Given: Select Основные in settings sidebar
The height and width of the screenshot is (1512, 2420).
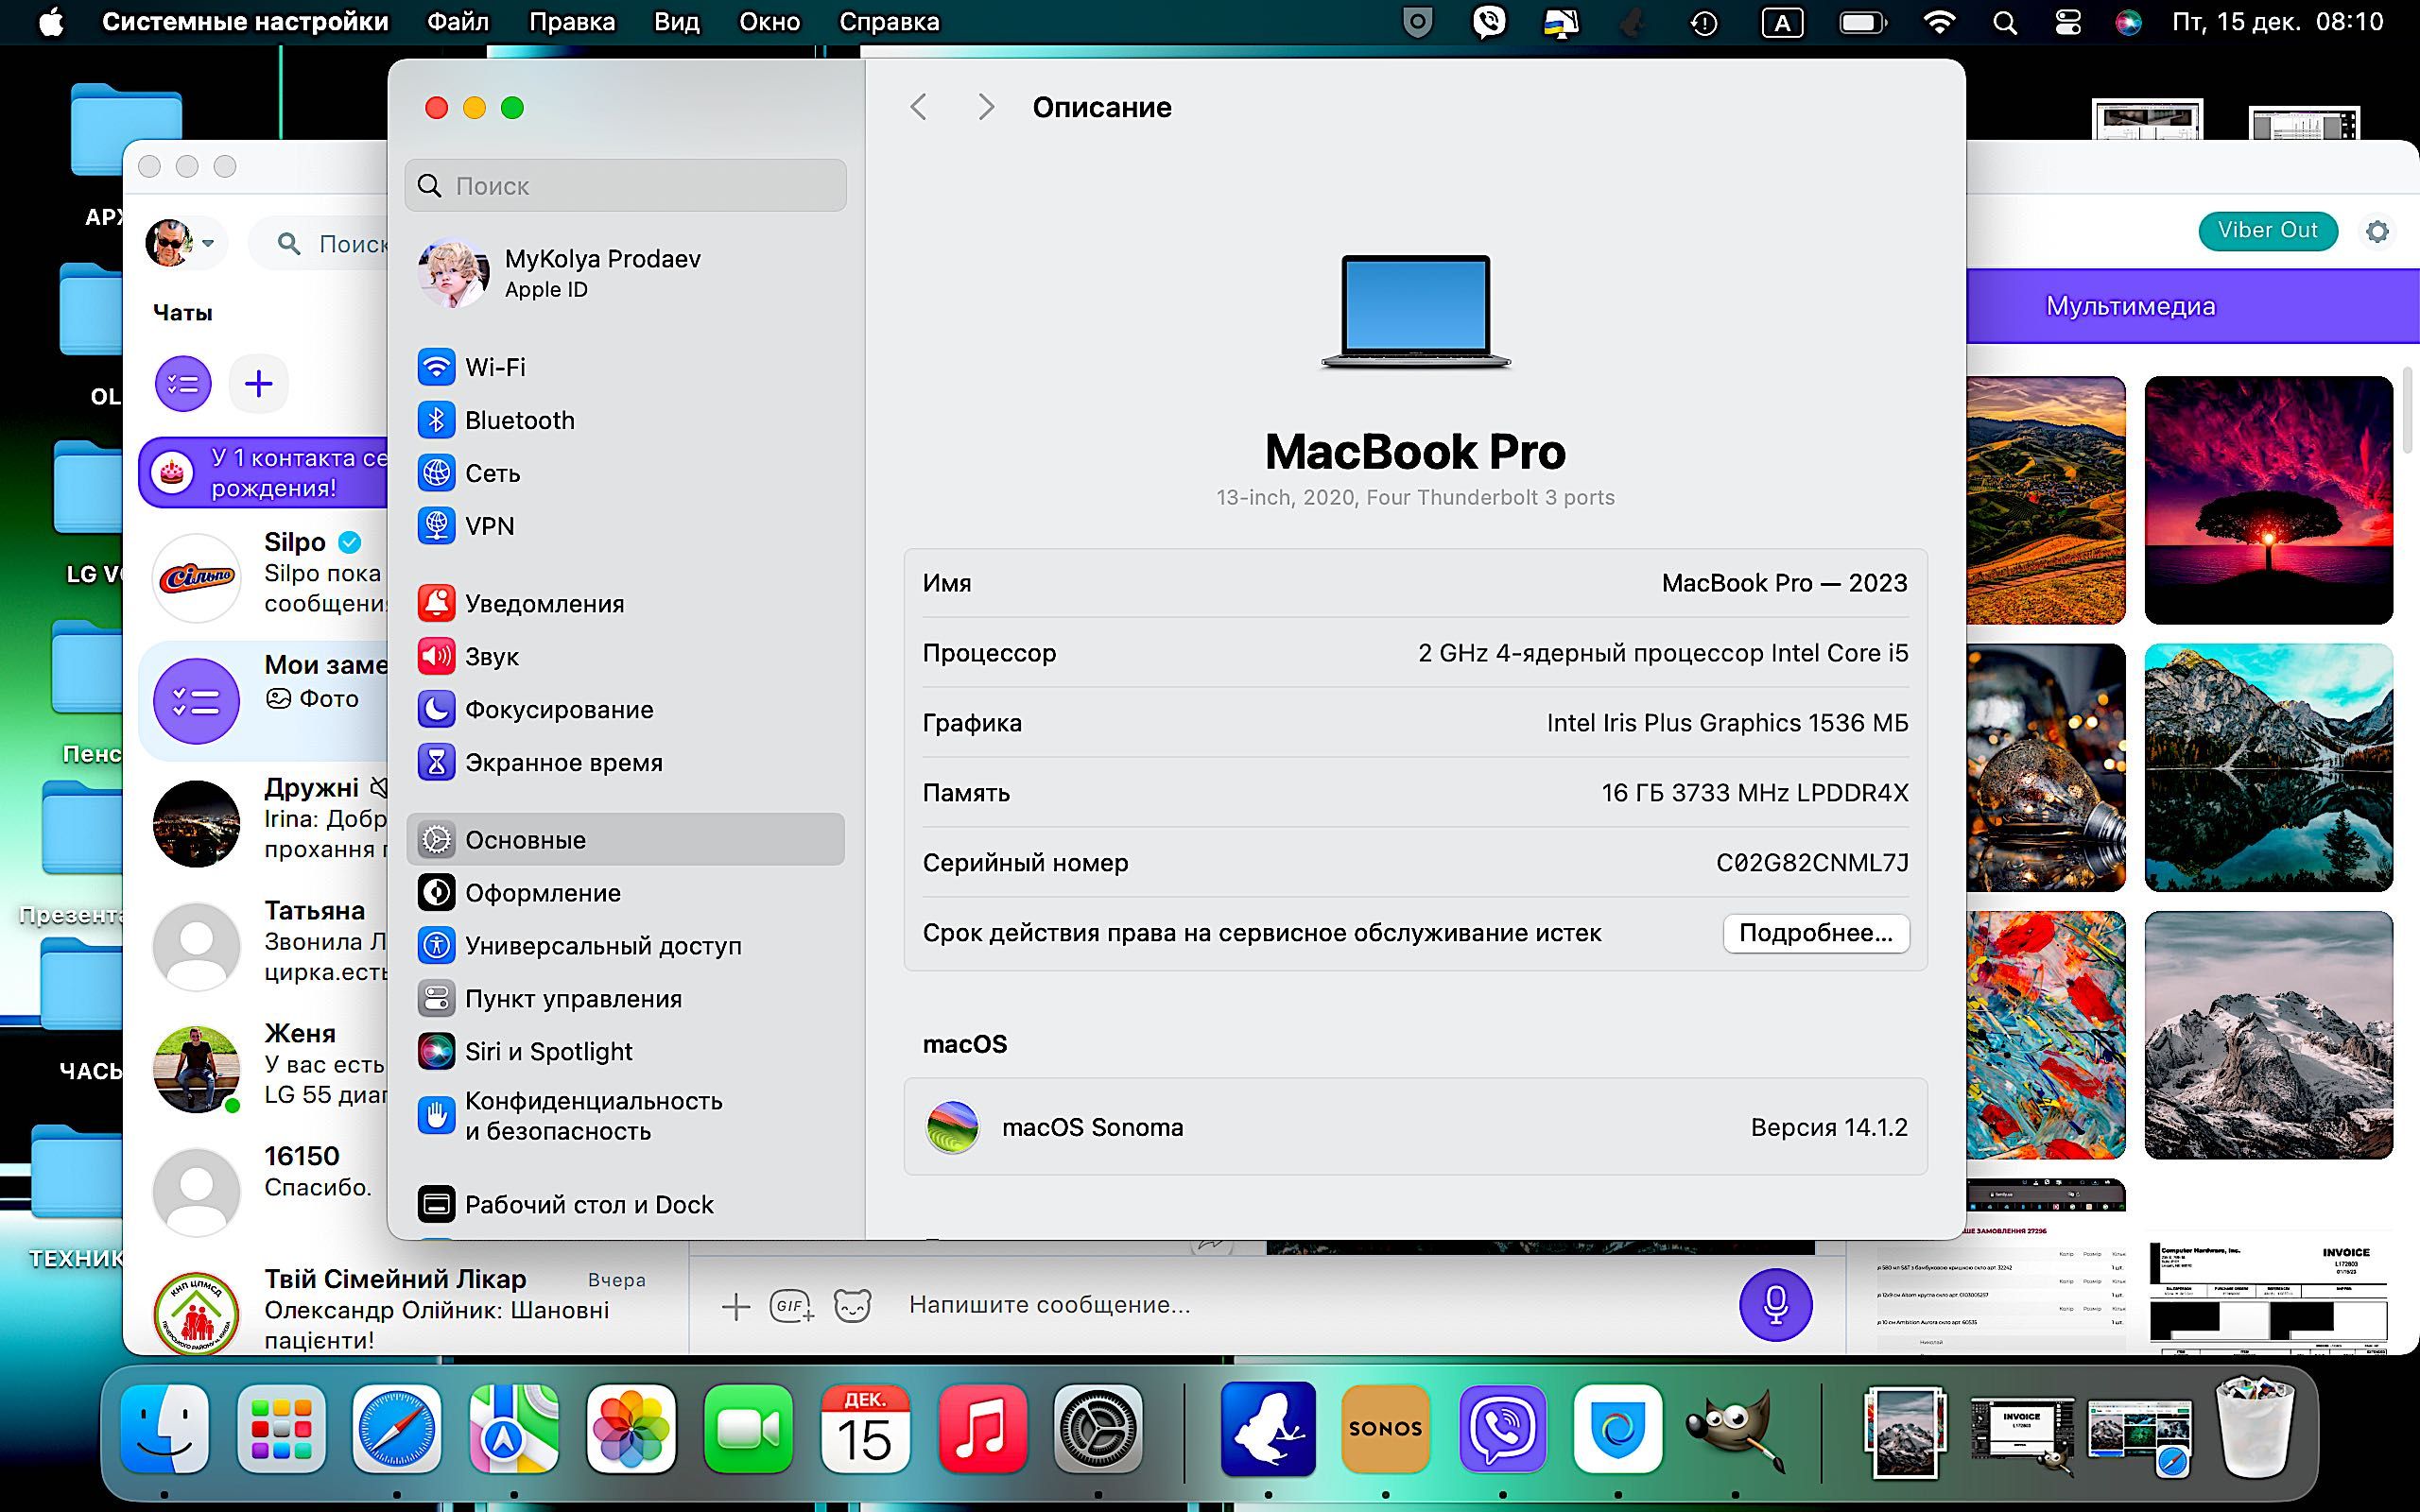Looking at the screenshot, I should coord(625,840).
